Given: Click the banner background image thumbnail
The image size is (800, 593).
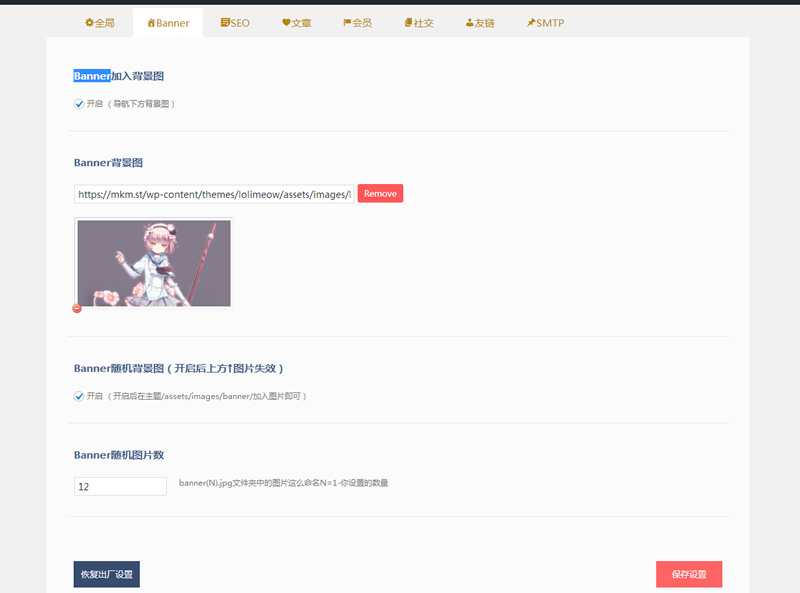Looking at the screenshot, I should (153, 262).
